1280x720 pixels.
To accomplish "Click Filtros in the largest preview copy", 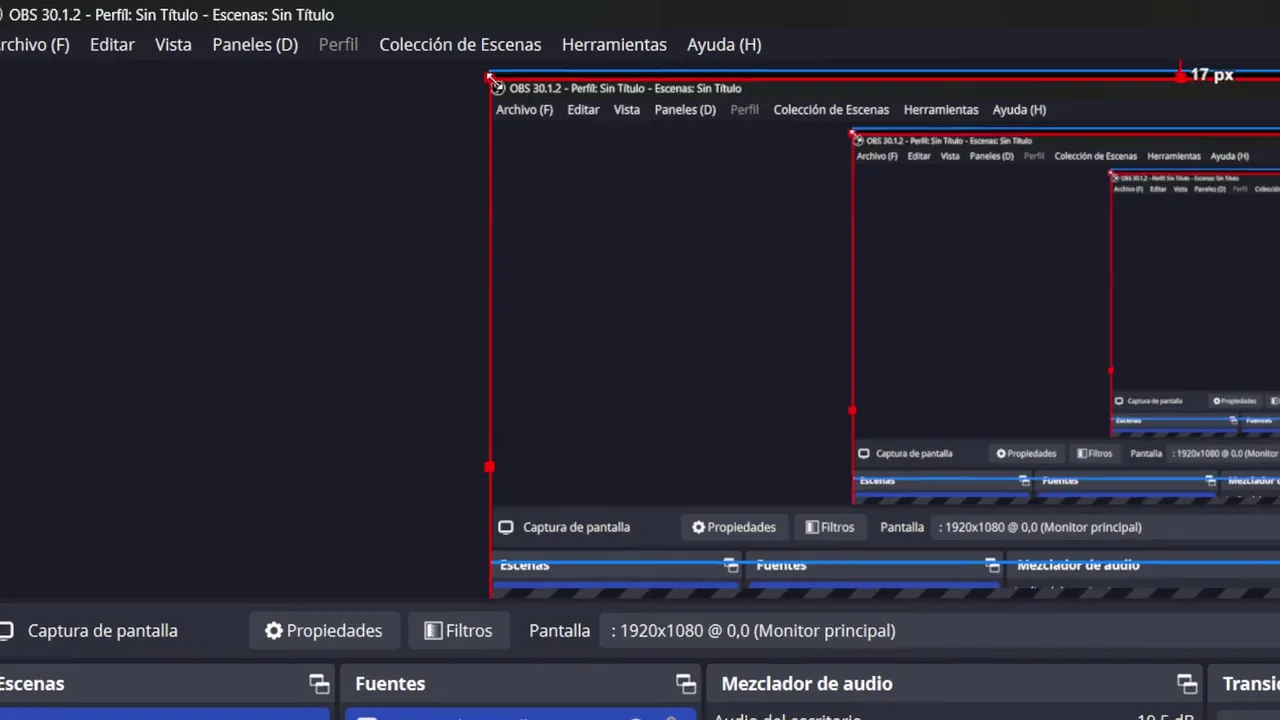I will tap(830, 527).
